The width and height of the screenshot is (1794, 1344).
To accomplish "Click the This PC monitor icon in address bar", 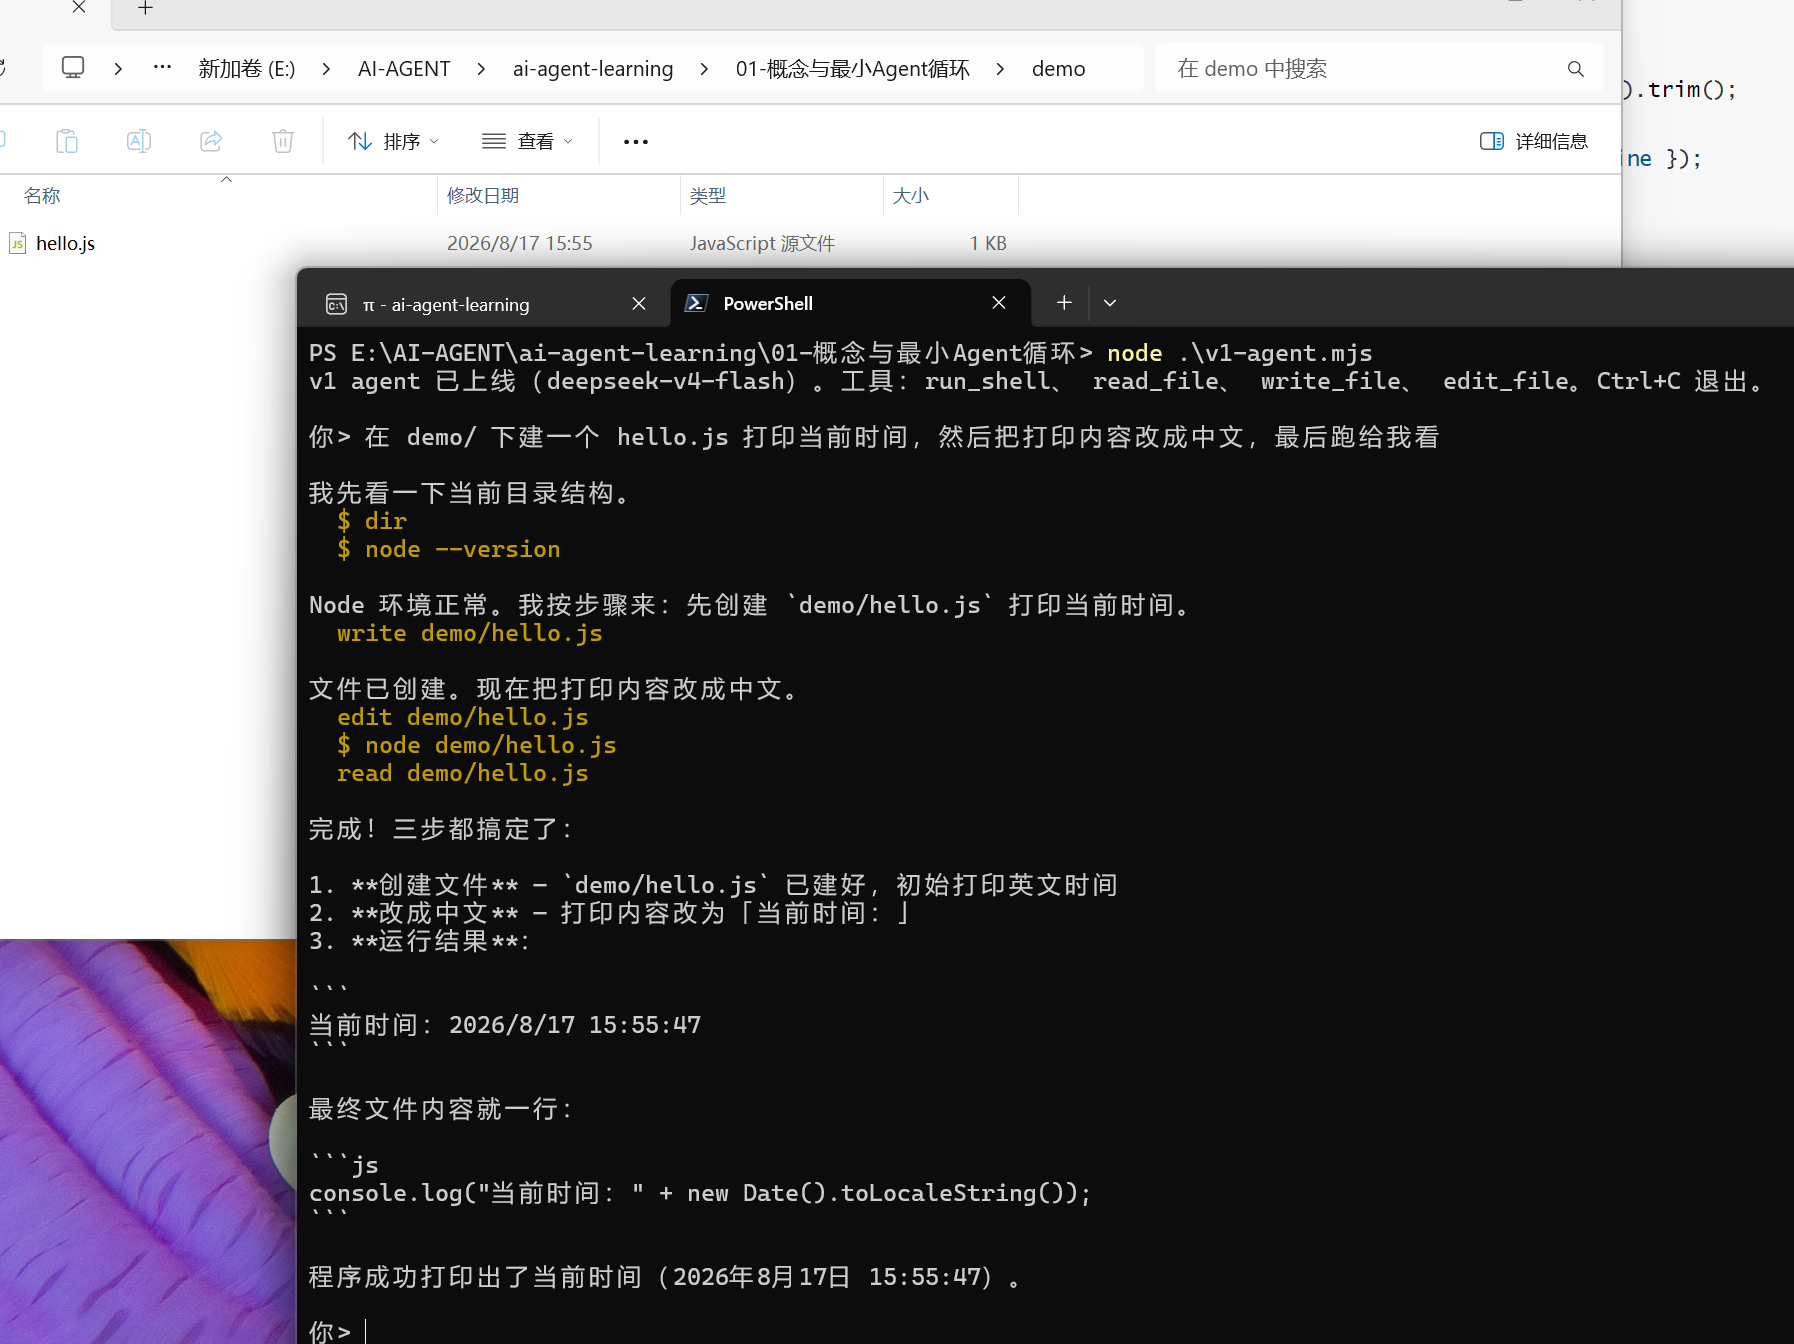I will click(73, 68).
